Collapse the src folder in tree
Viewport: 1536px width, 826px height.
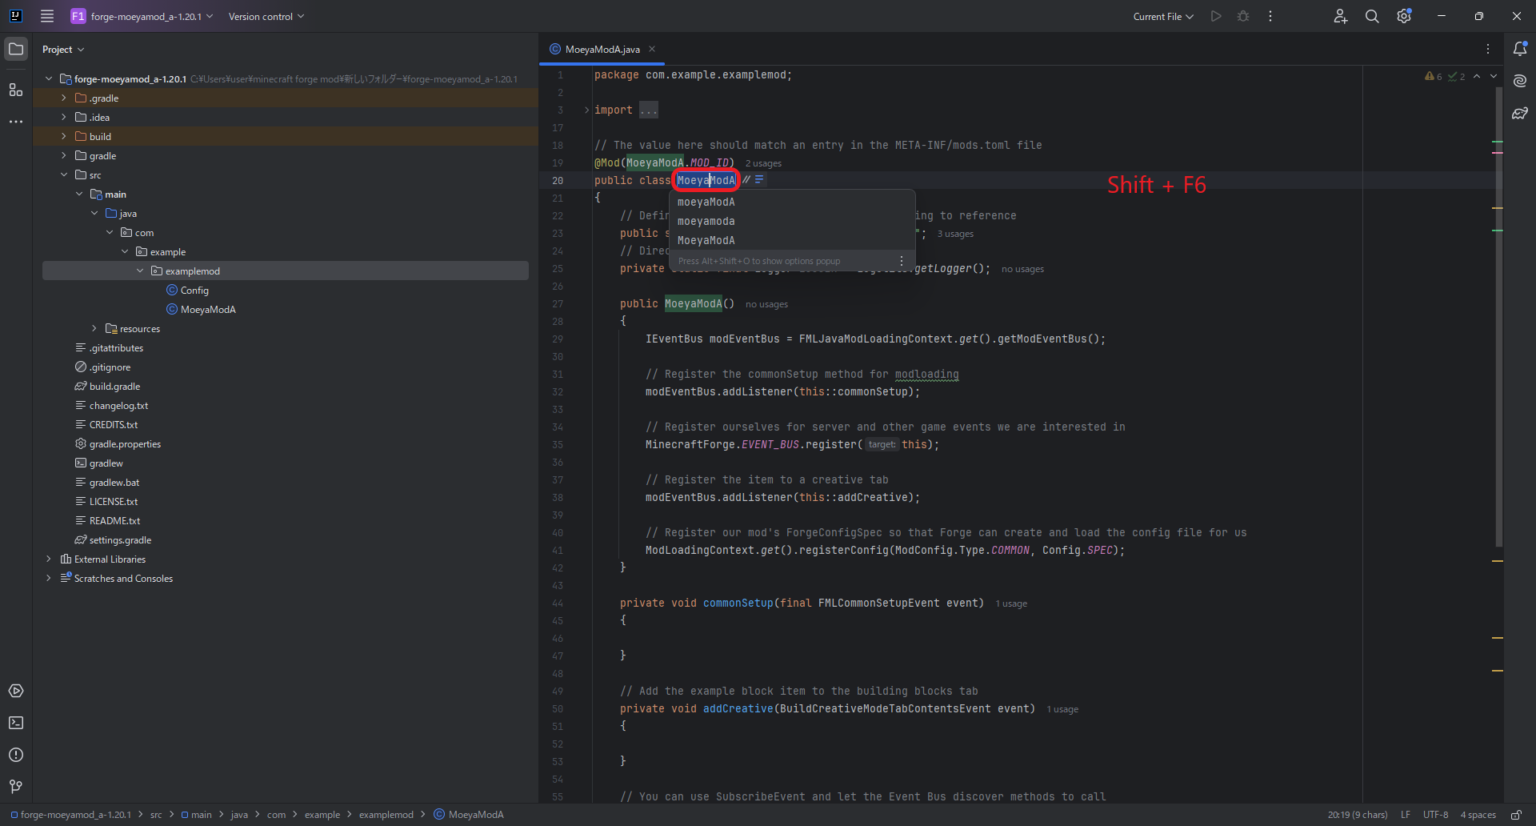64,175
